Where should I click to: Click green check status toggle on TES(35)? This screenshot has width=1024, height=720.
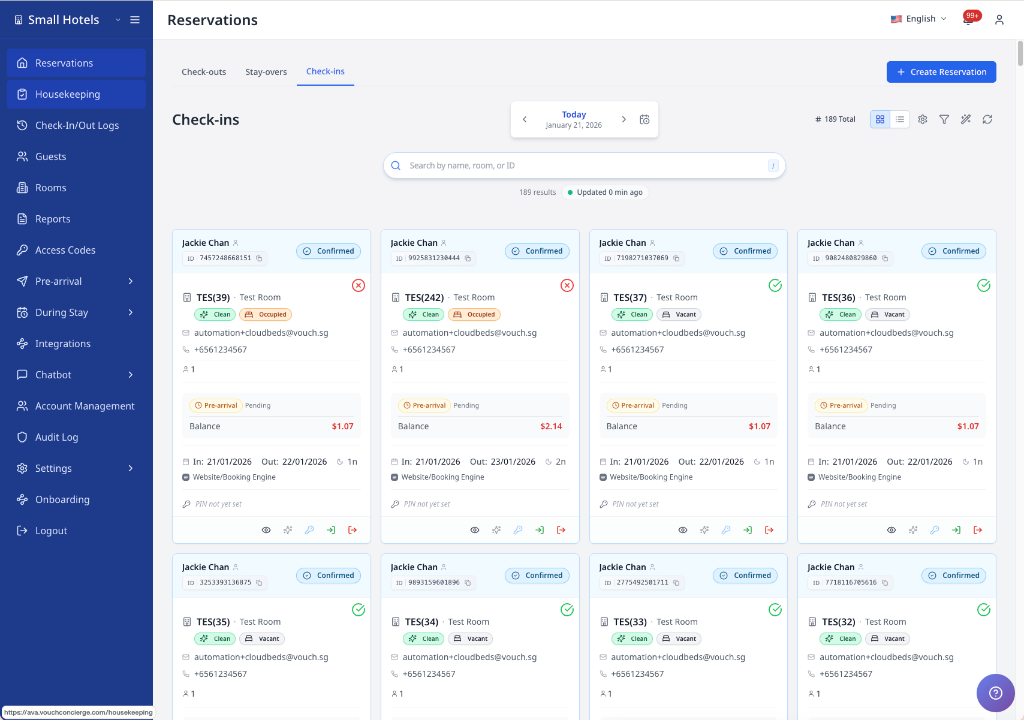pos(359,609)
